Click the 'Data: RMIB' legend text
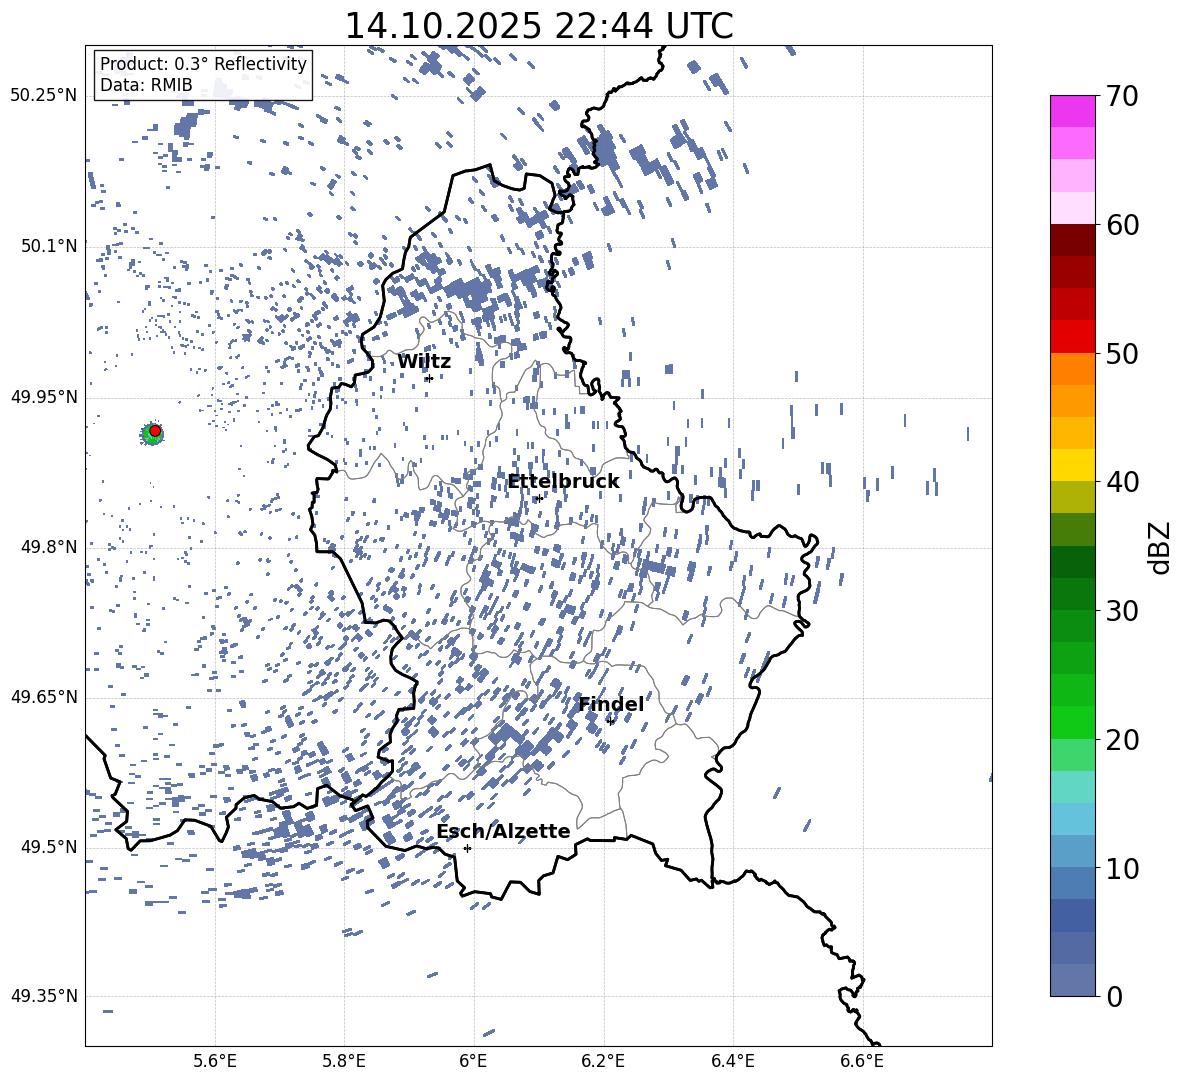This screenshot has width=1184, height=1081. point(146,85)
